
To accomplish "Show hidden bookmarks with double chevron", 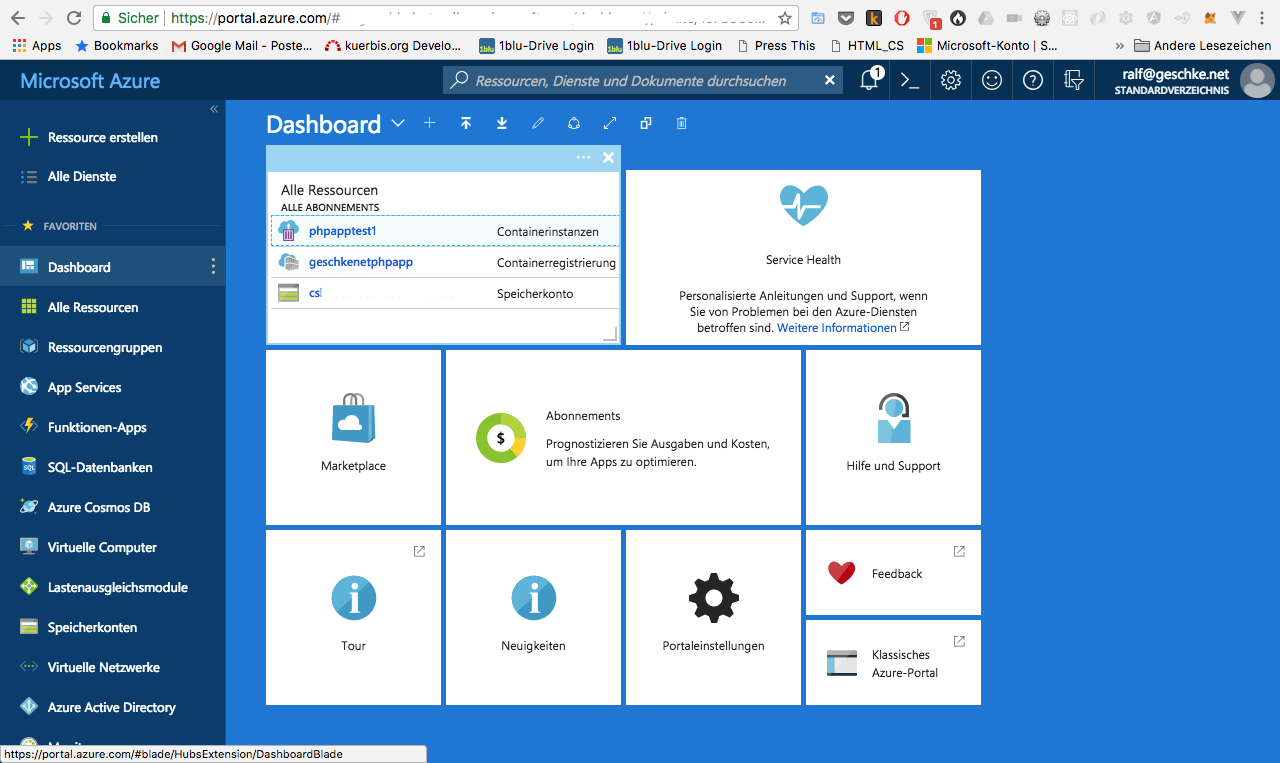I will click(x=1119, y=45).
